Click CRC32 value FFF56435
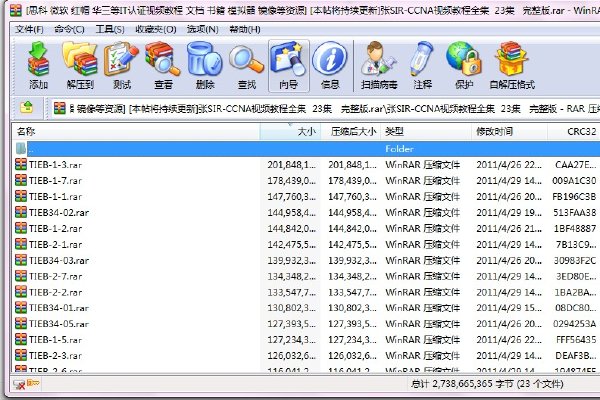Screen dimensions: 600x400 (576, 340)
